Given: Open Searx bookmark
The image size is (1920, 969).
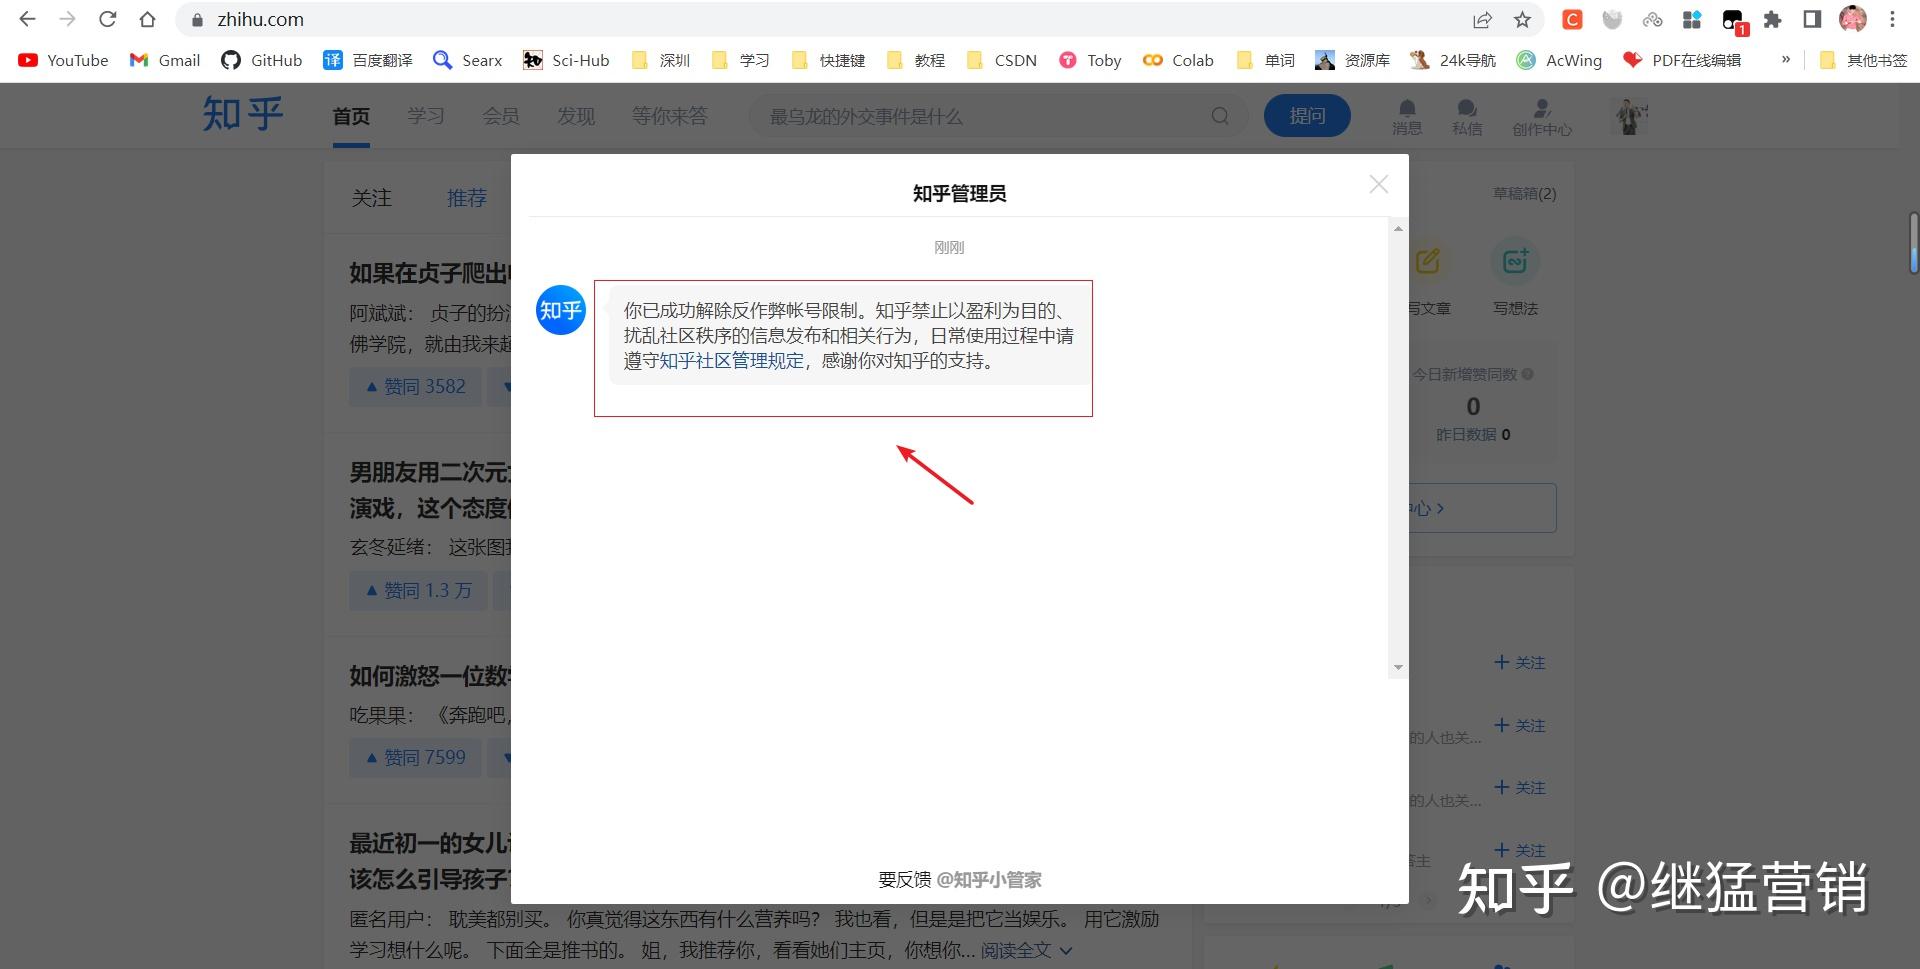Looking at the screenshot, I should click(x=468, y=60).
